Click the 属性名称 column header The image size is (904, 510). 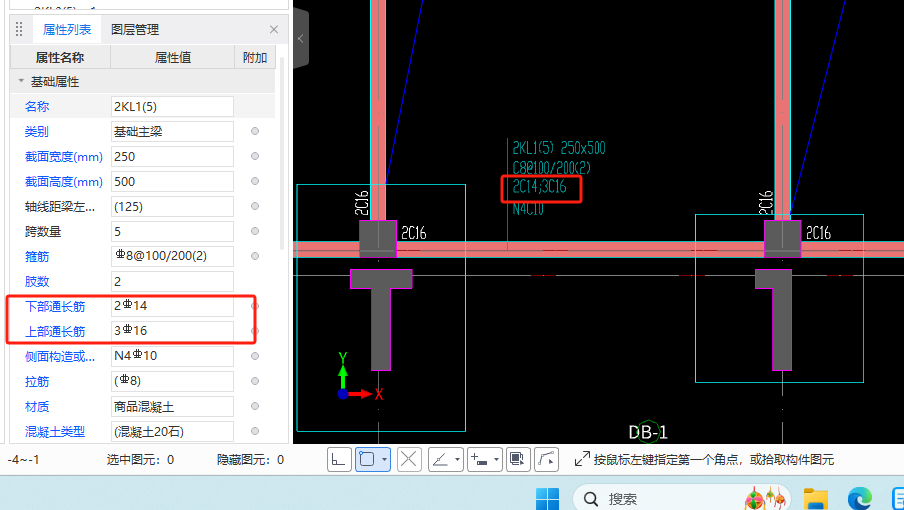point(60,58)
